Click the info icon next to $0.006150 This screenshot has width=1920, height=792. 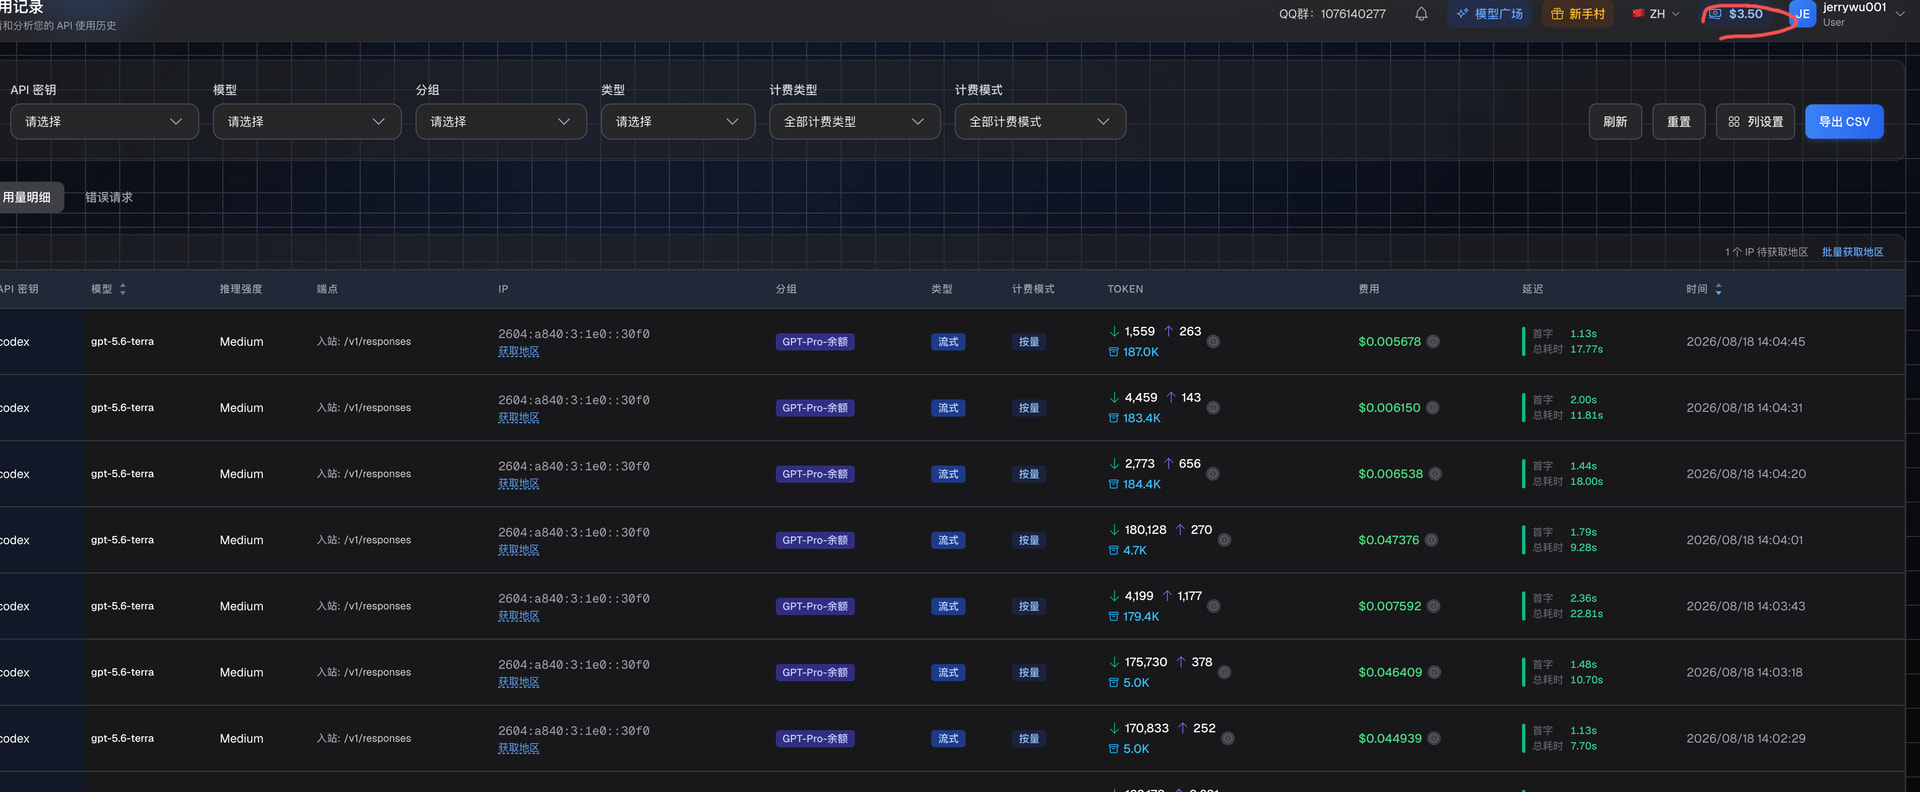click(1432, 408)
